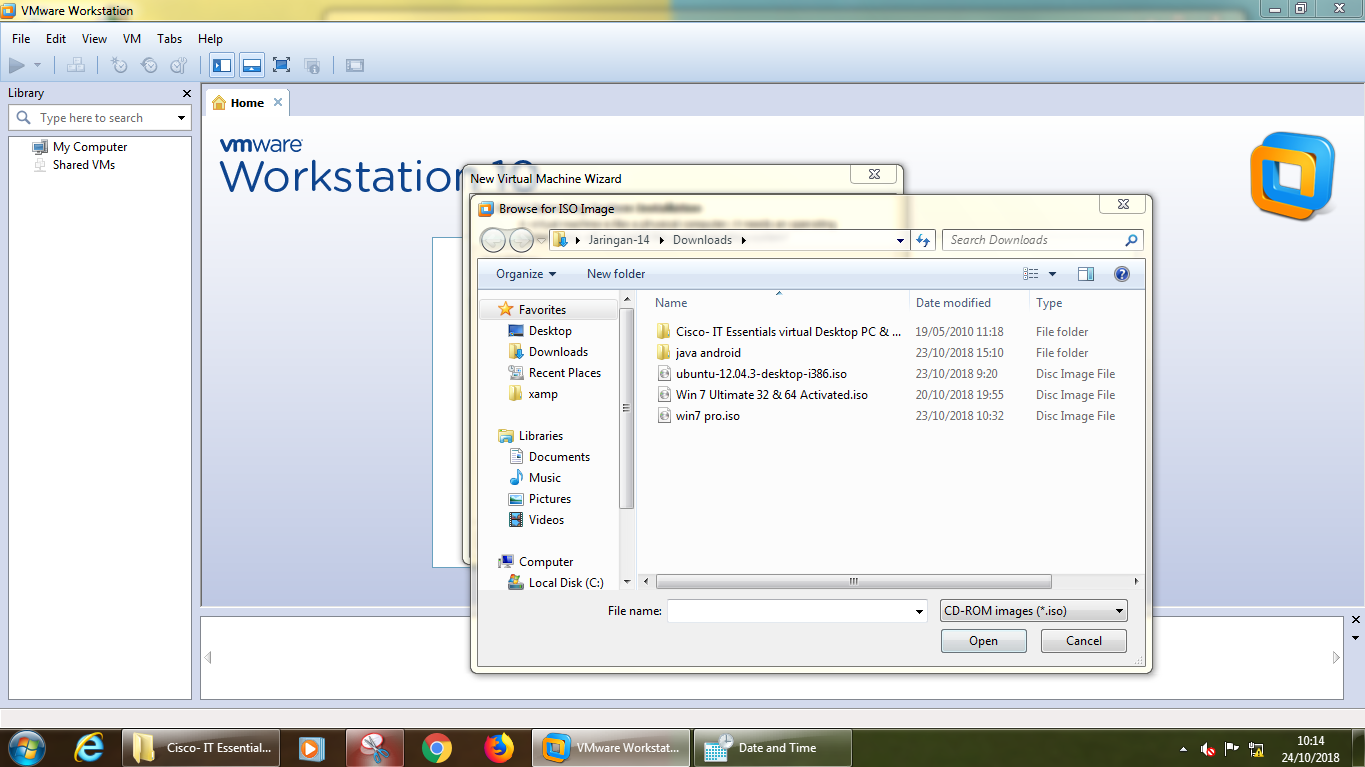Toggle the thumbnail bar view icon

coord(252,66)
